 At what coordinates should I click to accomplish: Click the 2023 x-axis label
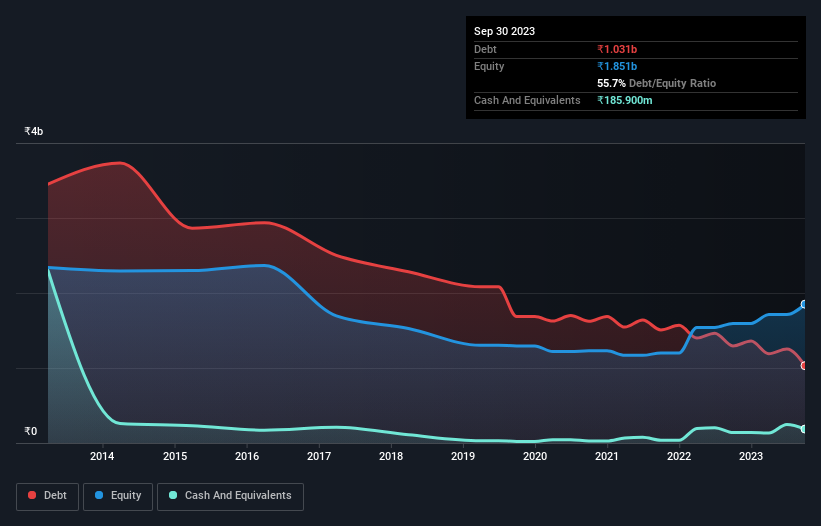750,456
